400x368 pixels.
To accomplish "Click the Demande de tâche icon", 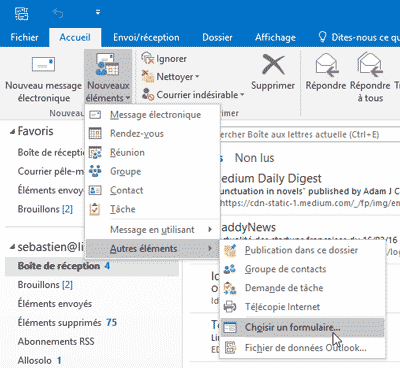I will coord(230,288).
